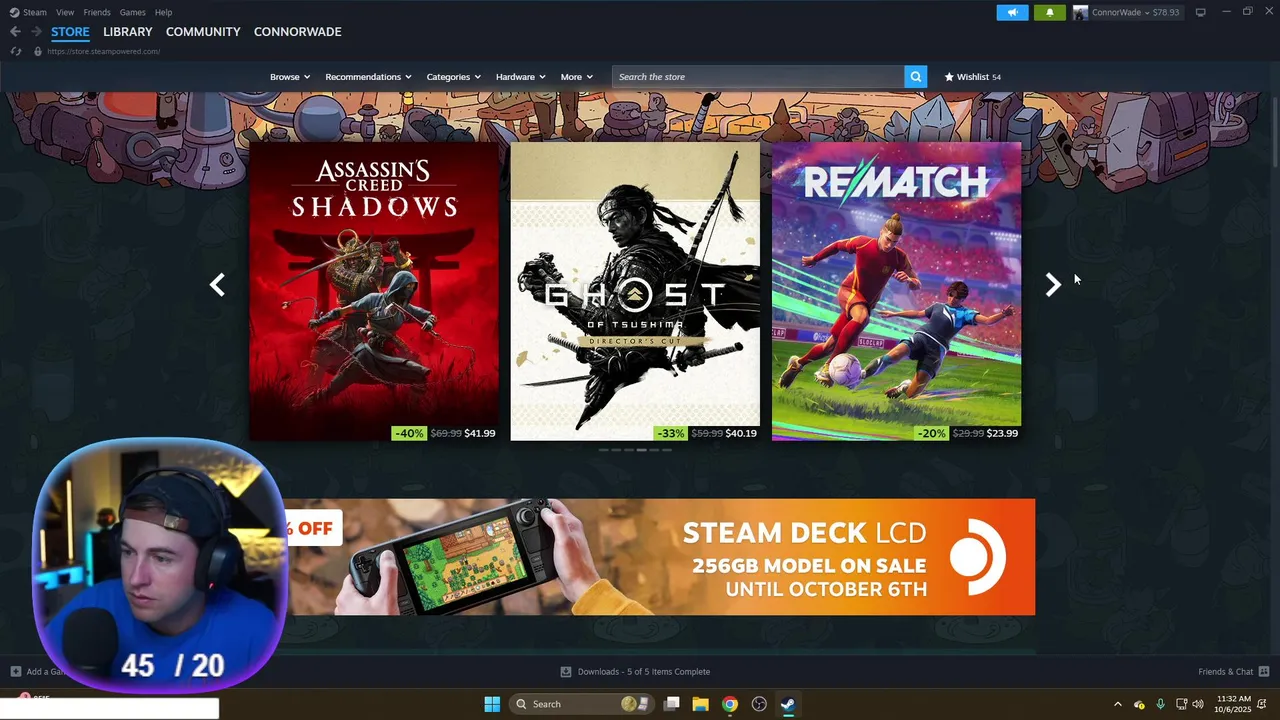Open the volume speaker tray icon
The image size is (1280, 720).
(1198, 704)
